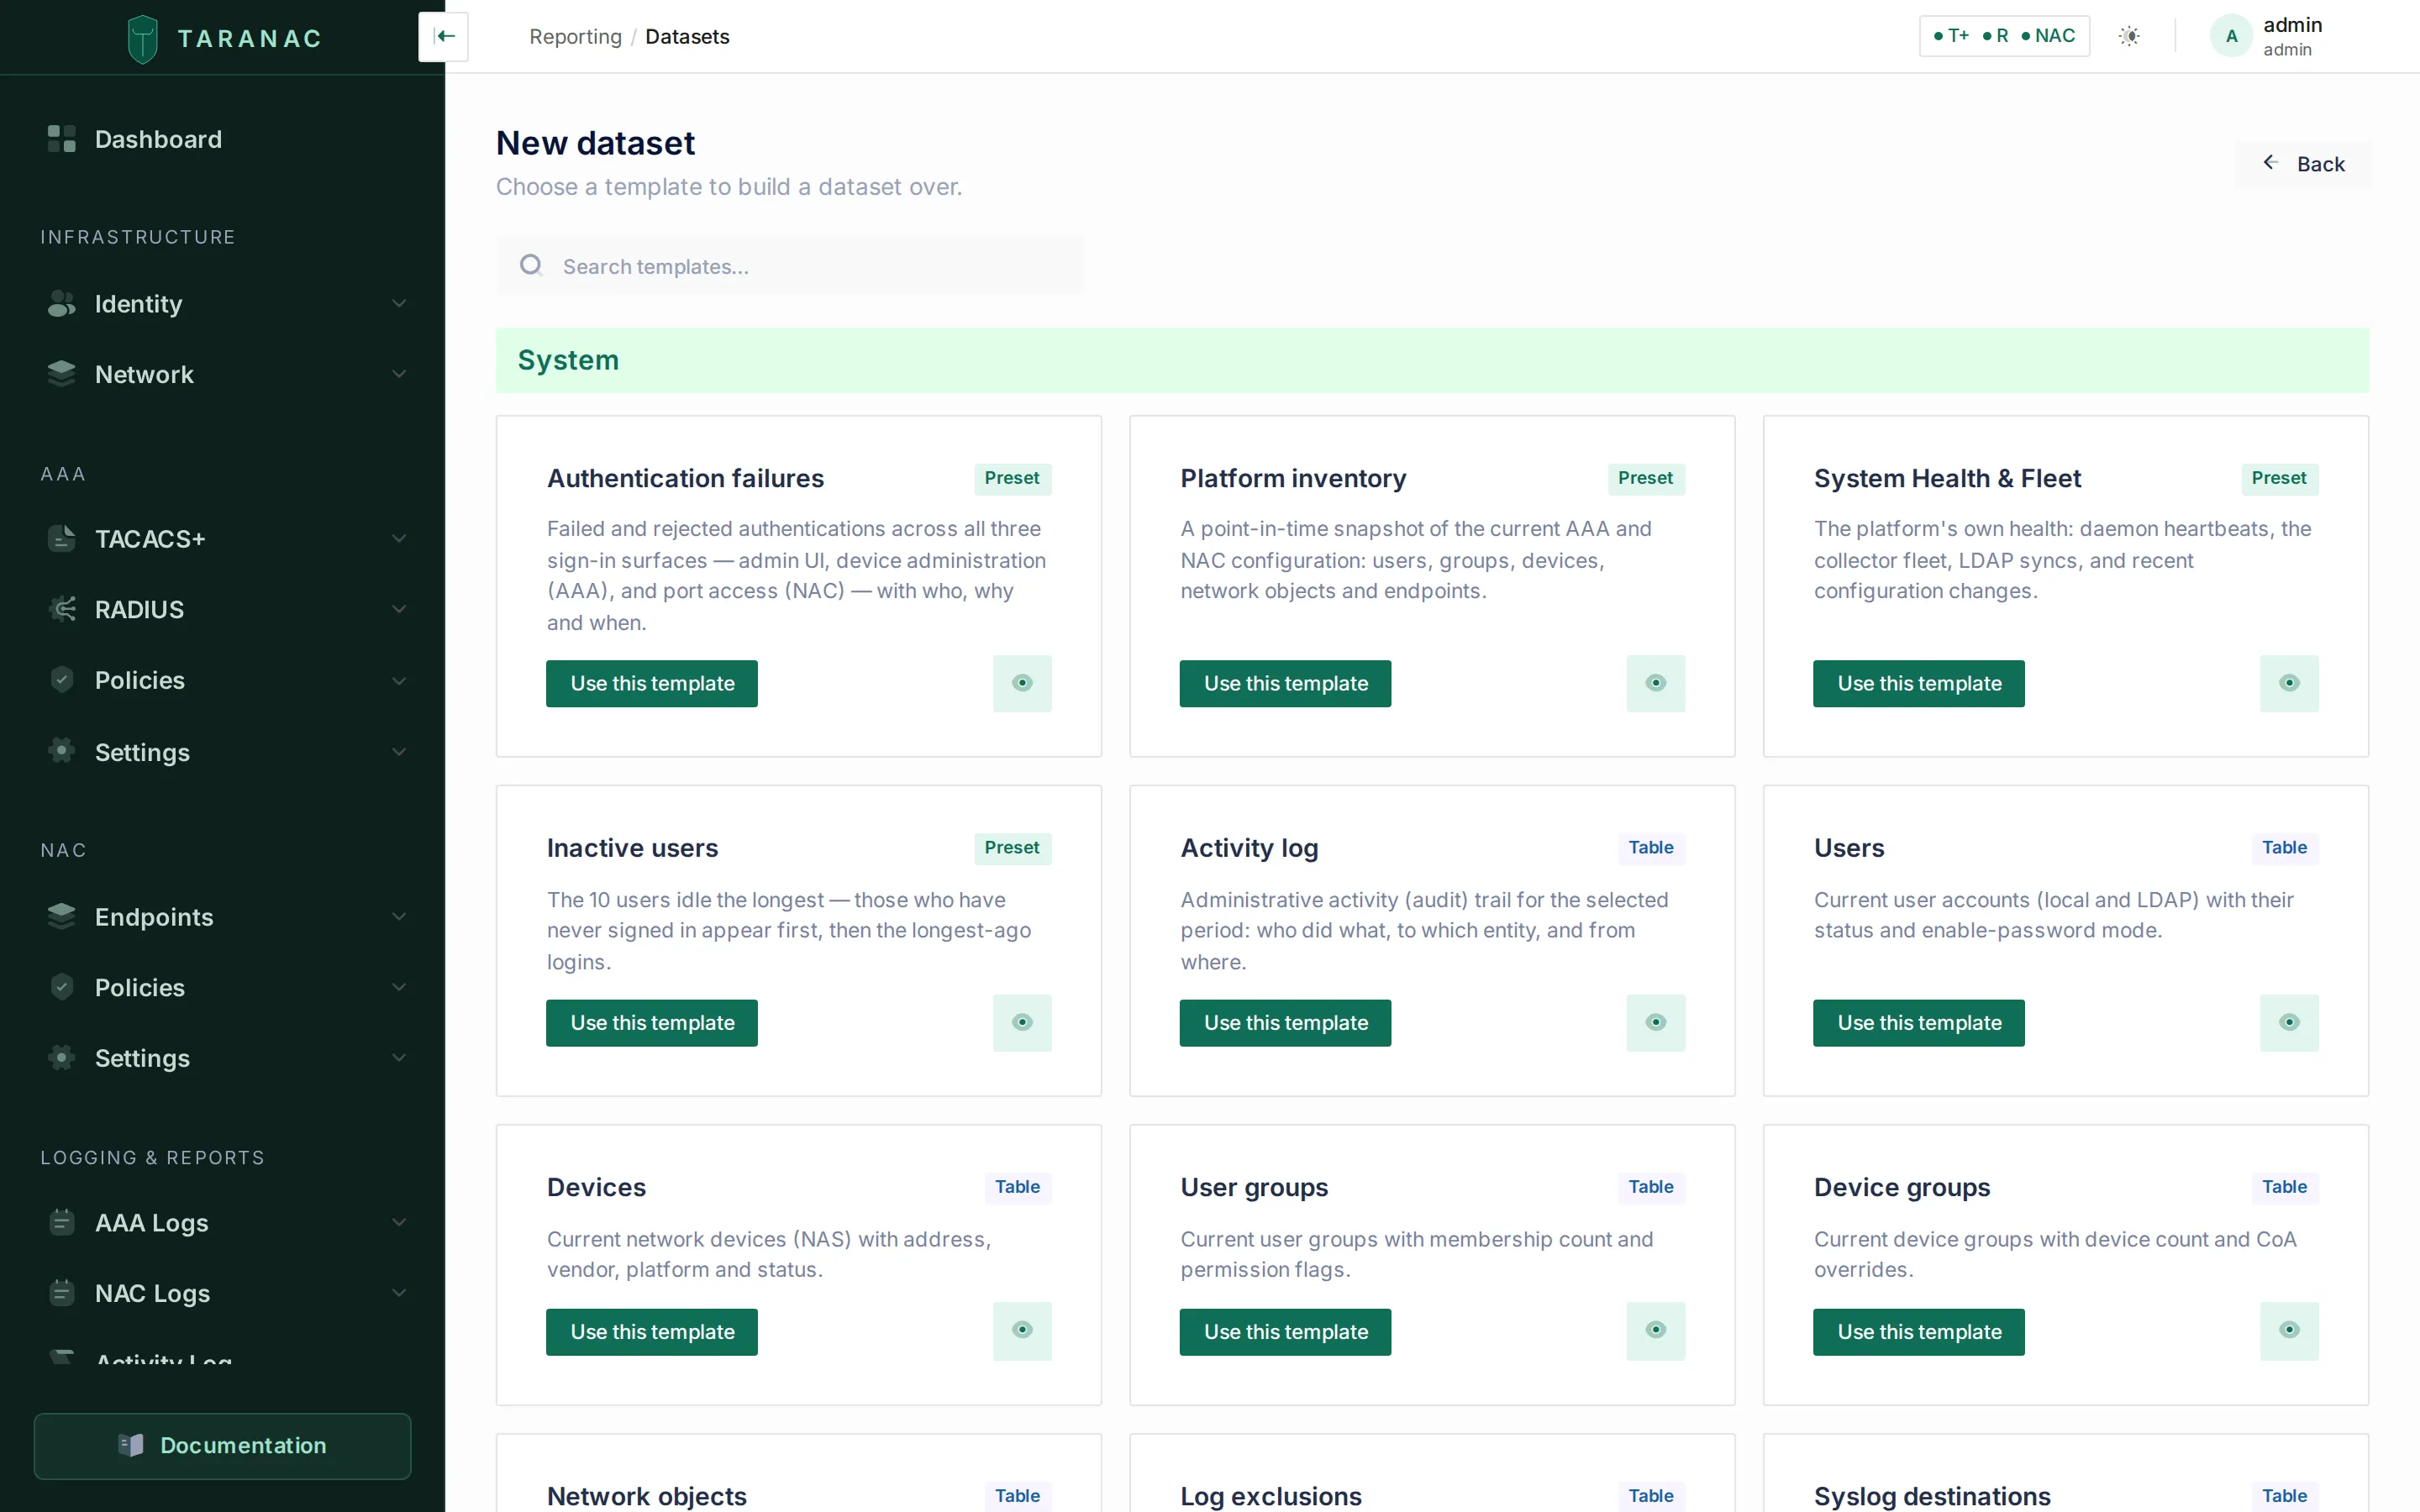Open the NAC Policies menu item
The height and width of the screenshot is (1512, 2420).
point(222,987)
